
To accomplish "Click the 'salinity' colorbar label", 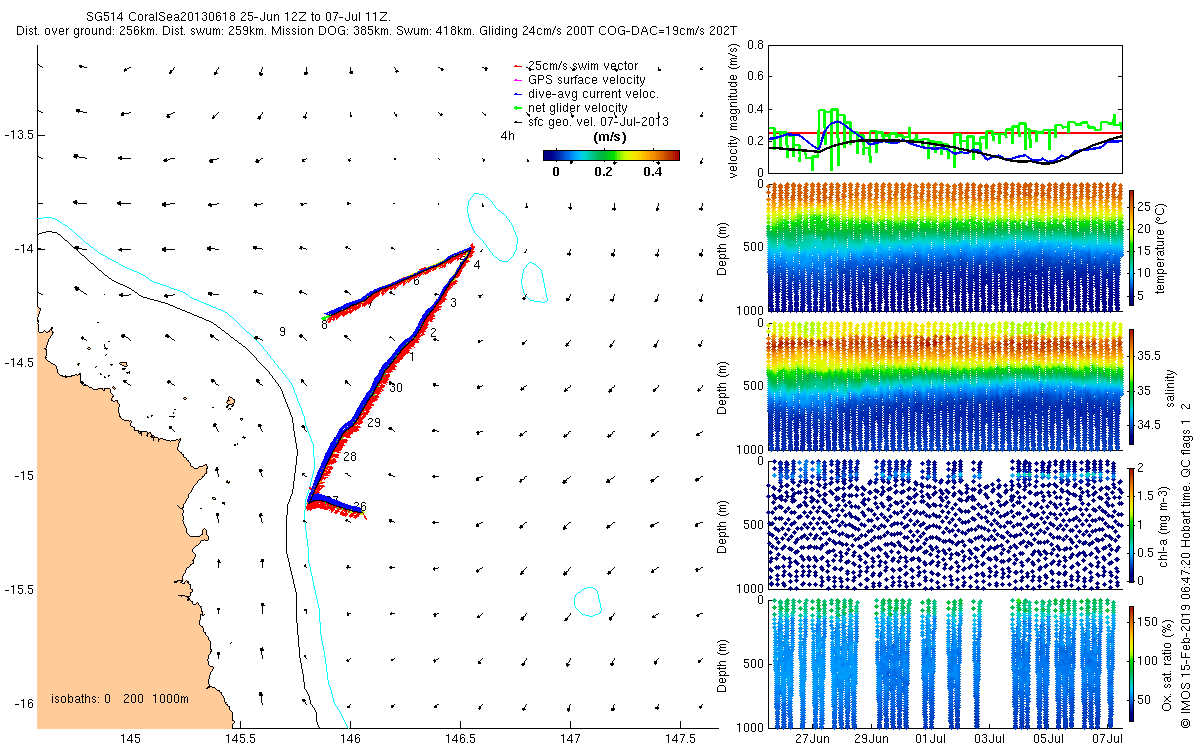I will (1171, 386).
